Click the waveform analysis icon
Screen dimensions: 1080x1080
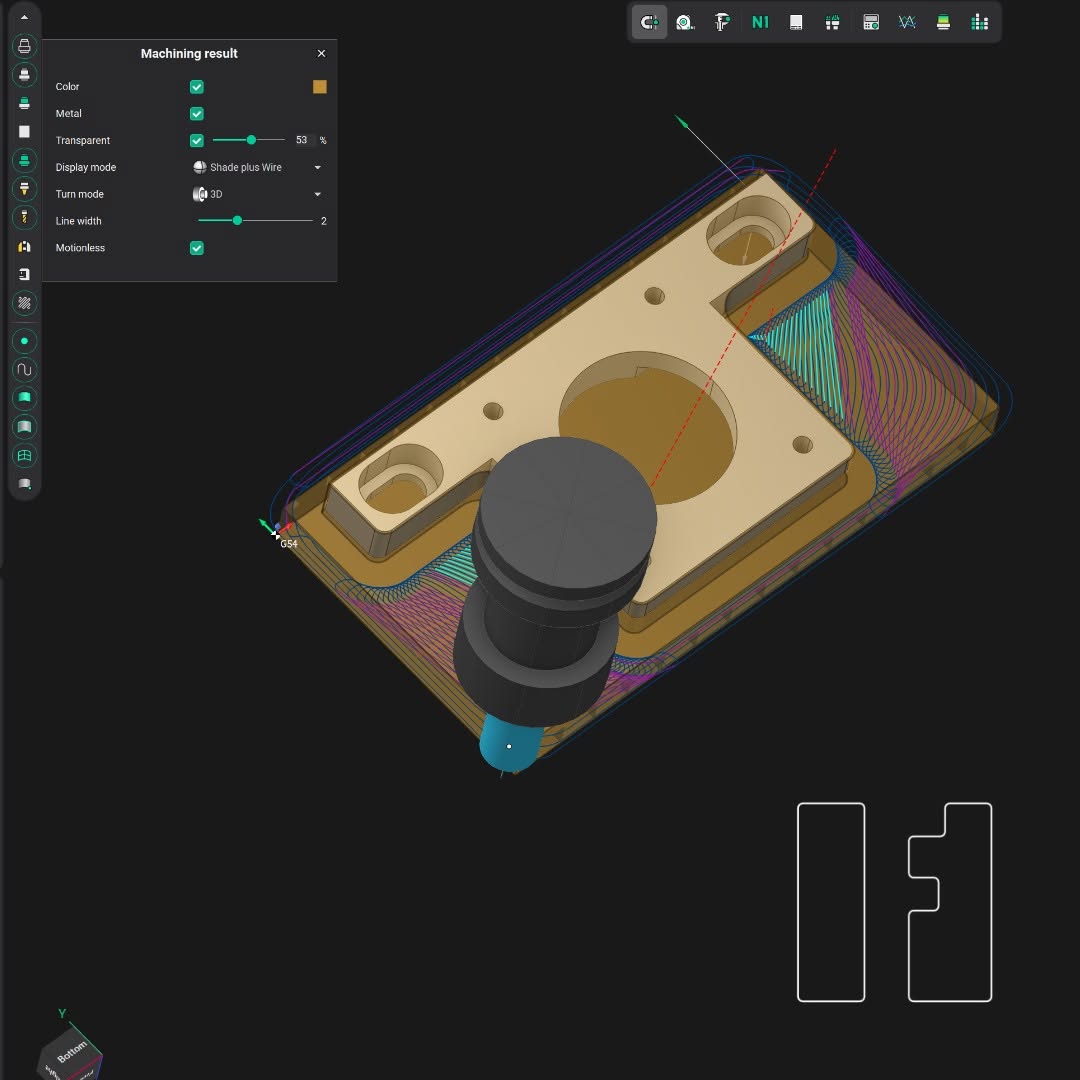906,21
